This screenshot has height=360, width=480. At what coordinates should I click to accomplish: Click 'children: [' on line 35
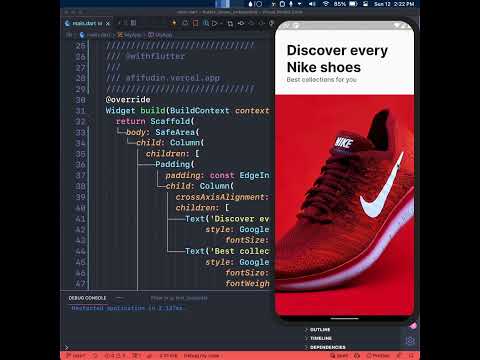(x=172, y=154)
